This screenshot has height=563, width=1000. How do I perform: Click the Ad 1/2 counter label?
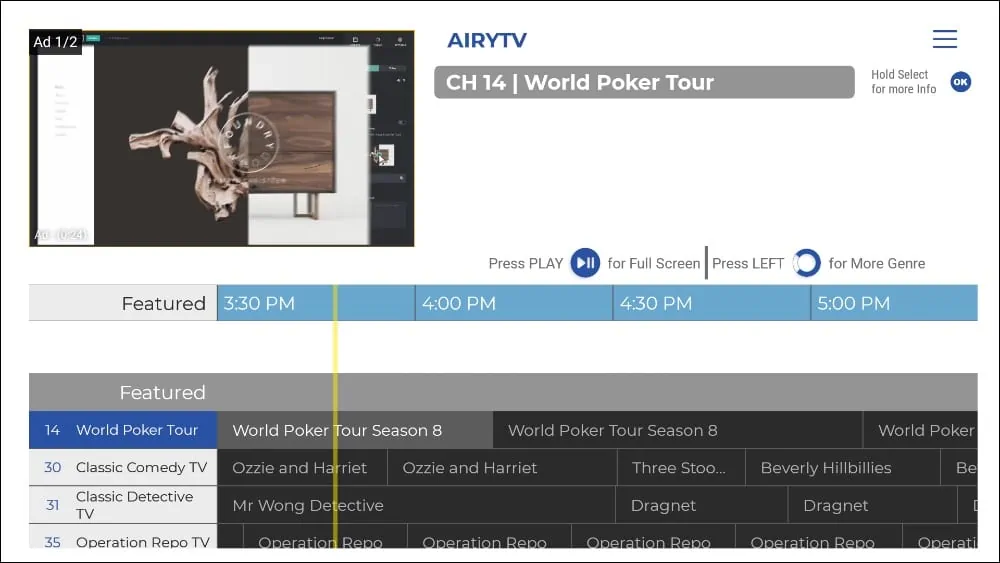click(x=55, y=42)
